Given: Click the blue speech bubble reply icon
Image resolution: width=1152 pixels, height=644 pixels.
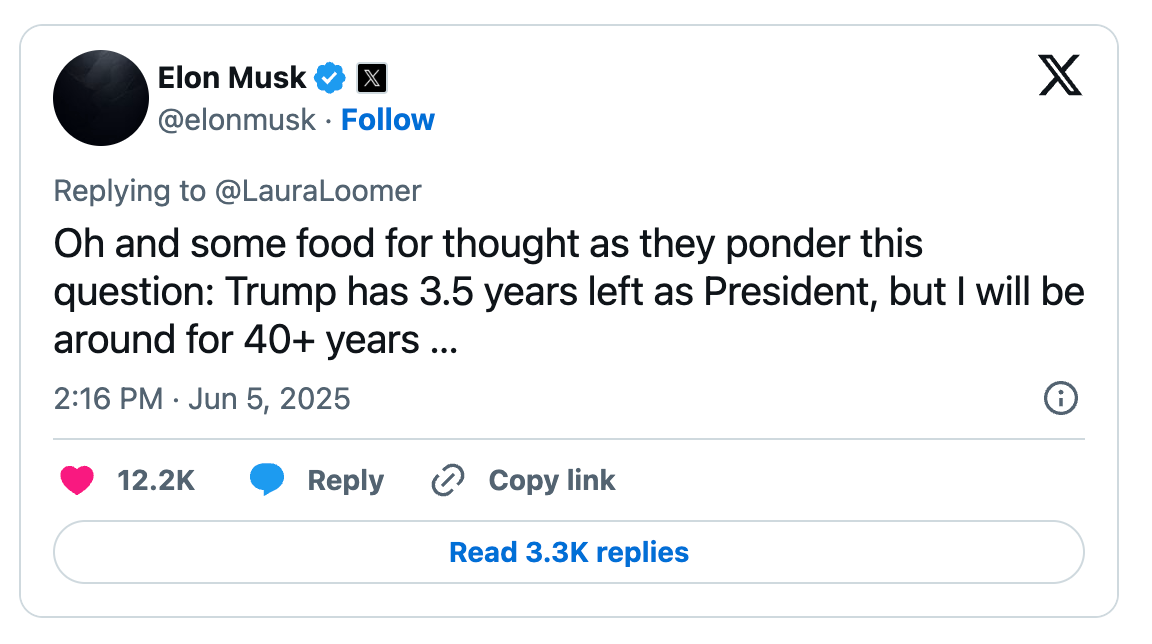Looking at the screenshot, I should click(267, 480).
